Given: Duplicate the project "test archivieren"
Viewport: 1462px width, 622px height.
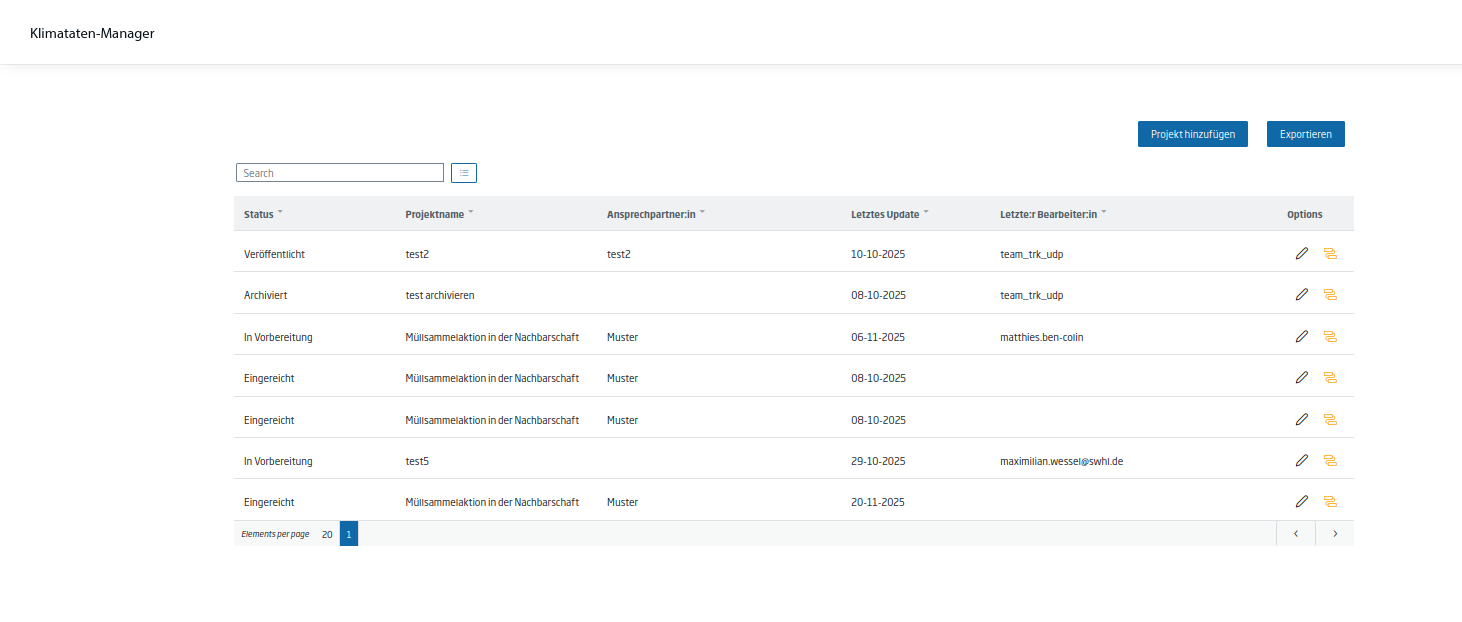Looking at the screenshot, I should coord(1330,294).
